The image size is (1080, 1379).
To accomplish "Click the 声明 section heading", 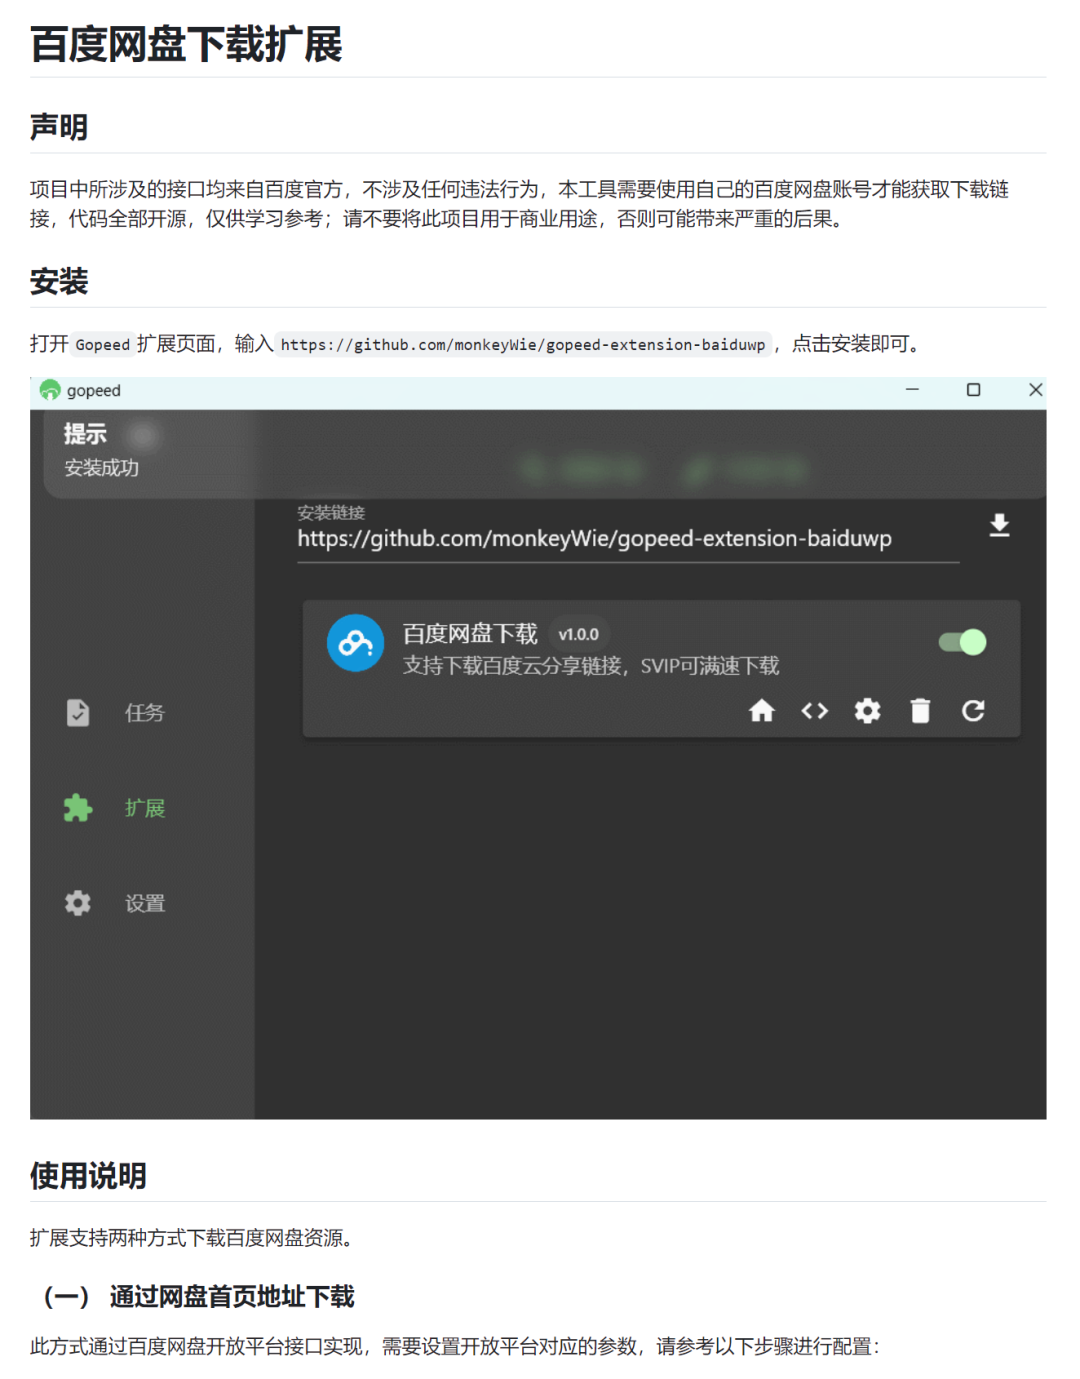I will coord(59,127).
